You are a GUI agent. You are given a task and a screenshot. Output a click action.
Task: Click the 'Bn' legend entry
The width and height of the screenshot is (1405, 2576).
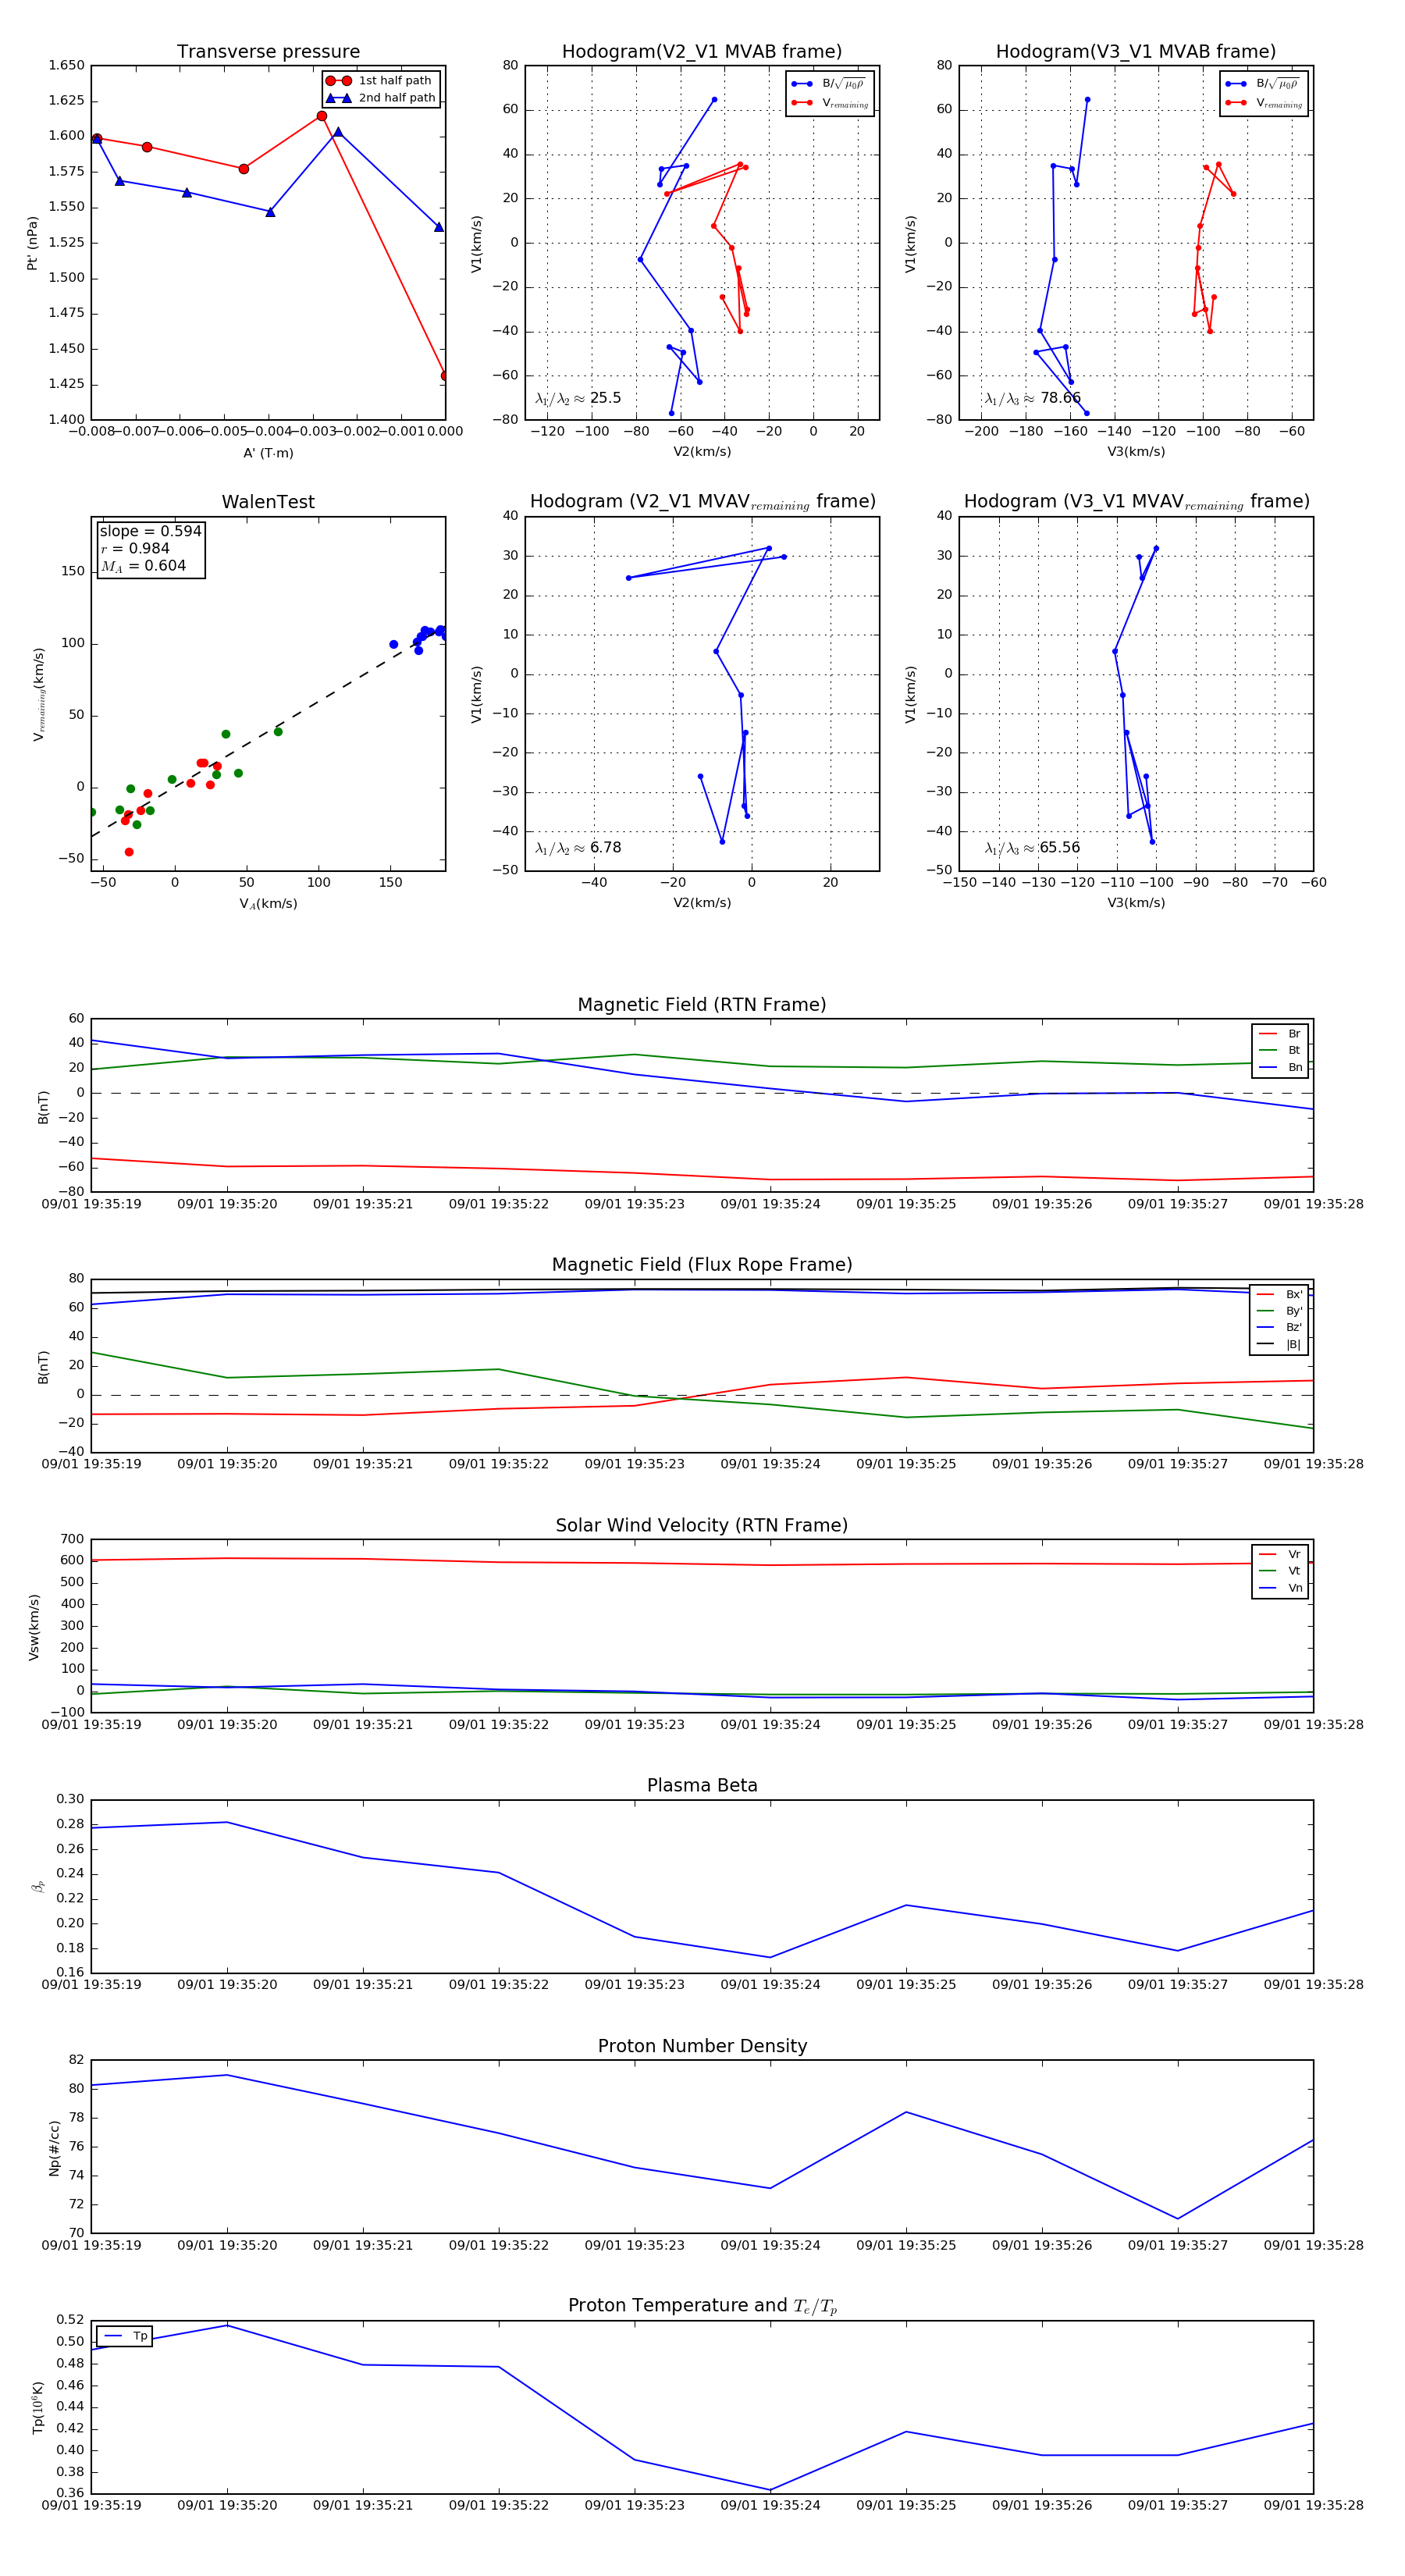tap(1280, 1068)
